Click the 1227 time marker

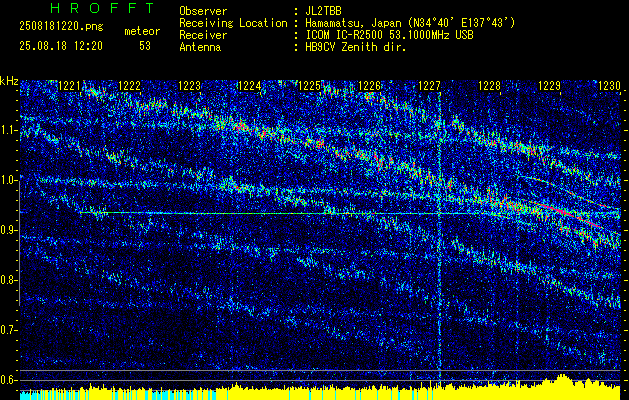click(x=430, y=86)
